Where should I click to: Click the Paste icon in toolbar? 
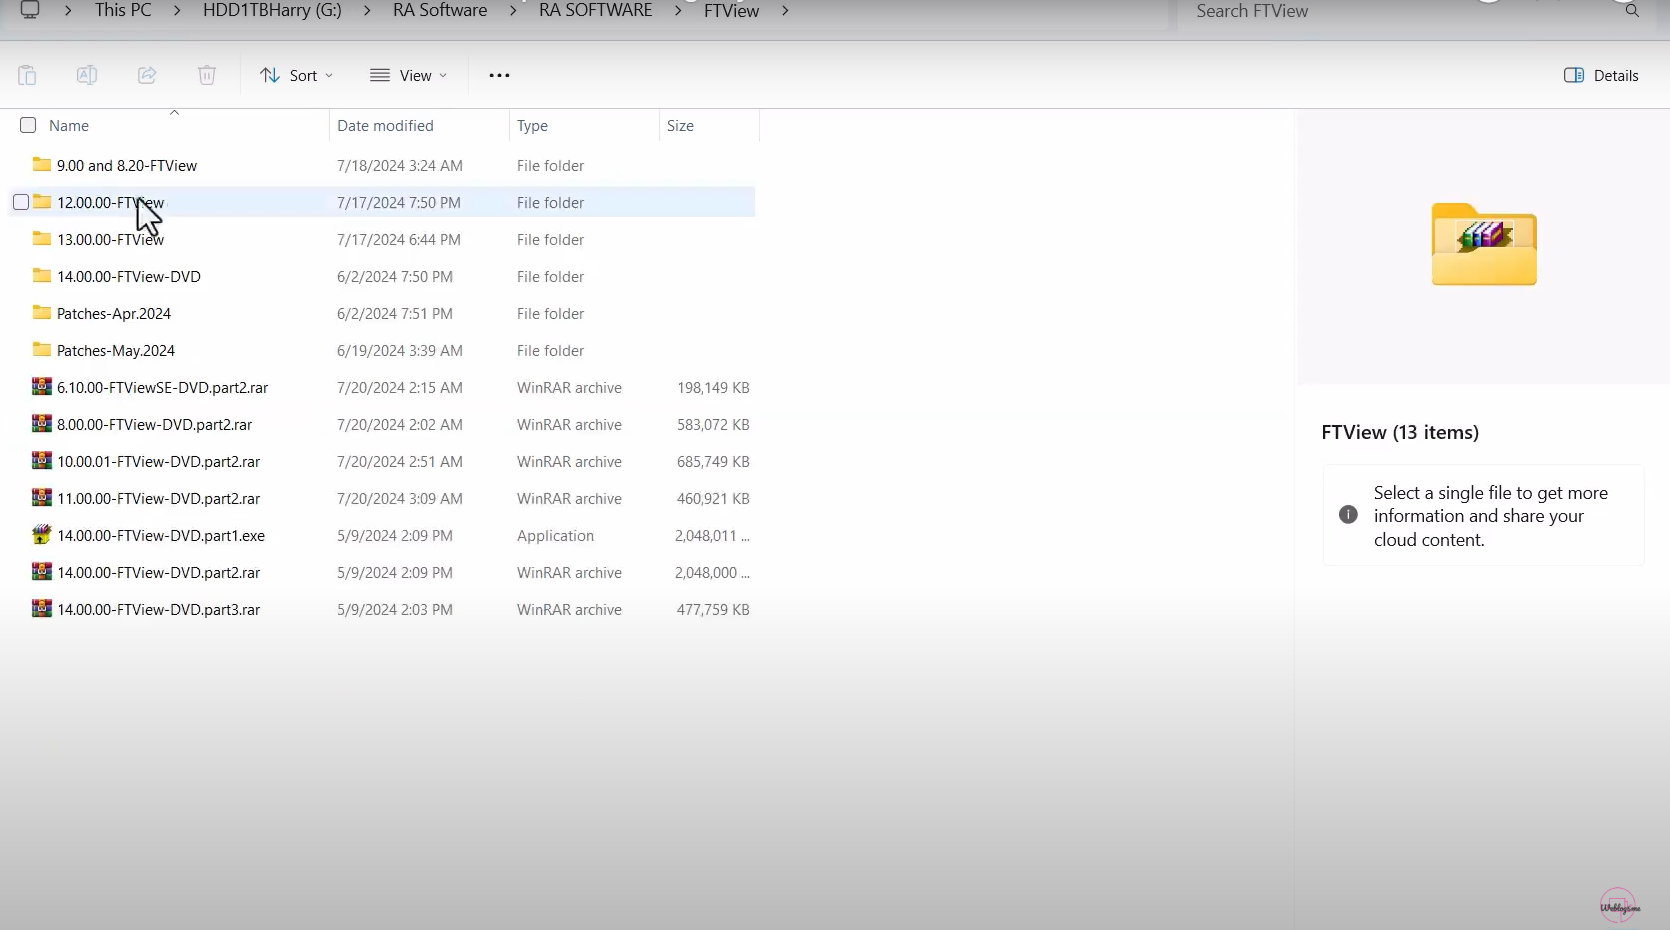pos(27,75)
